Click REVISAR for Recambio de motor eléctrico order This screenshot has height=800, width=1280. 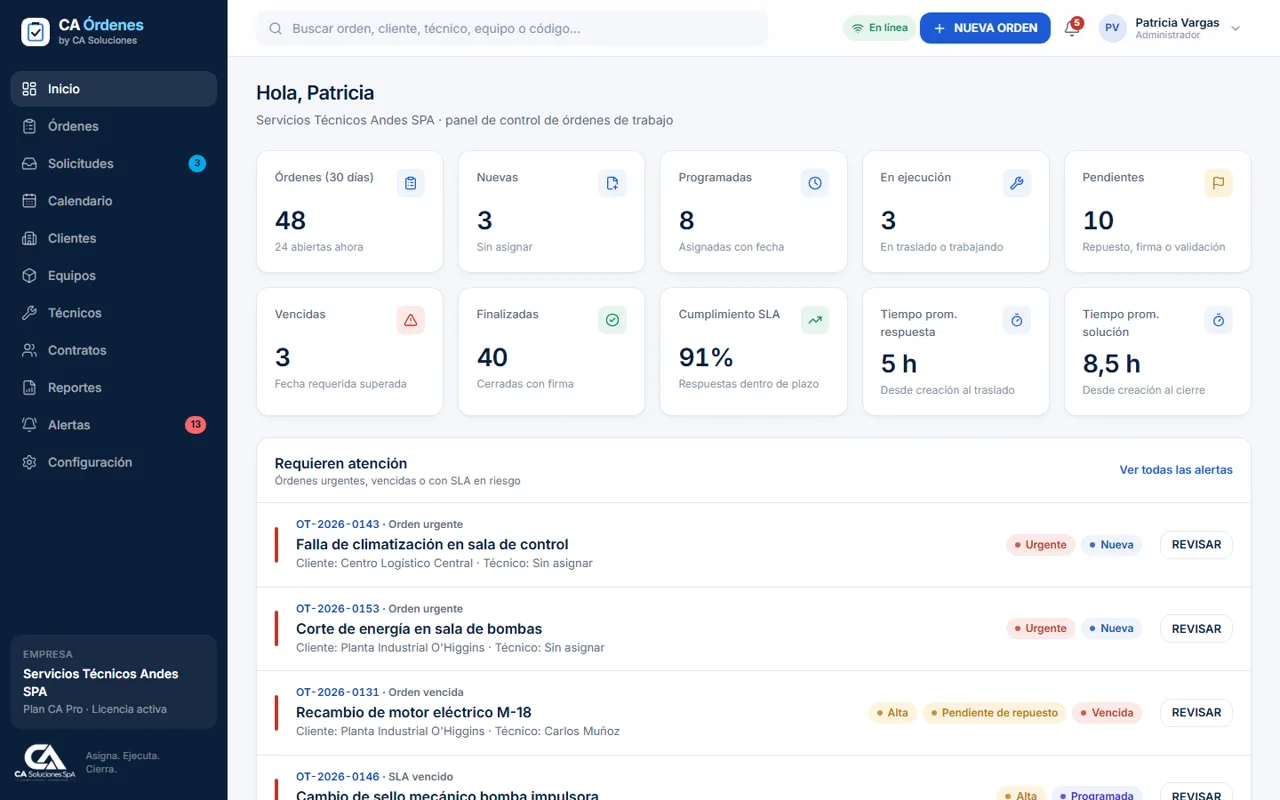tap(1196, 713)
